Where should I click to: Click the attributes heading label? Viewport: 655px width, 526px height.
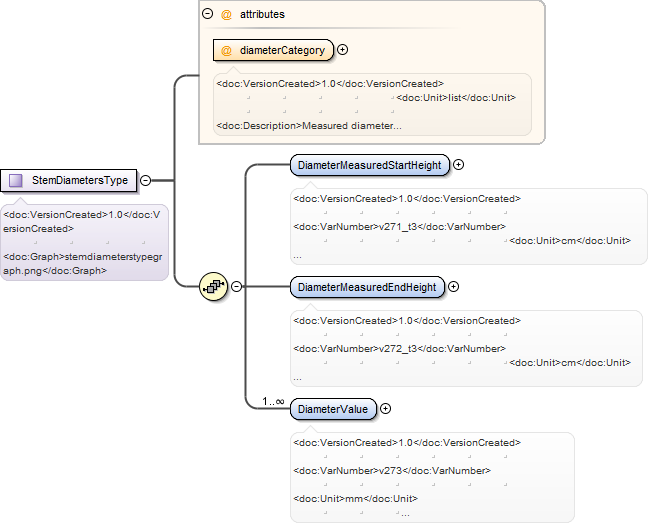262,14
